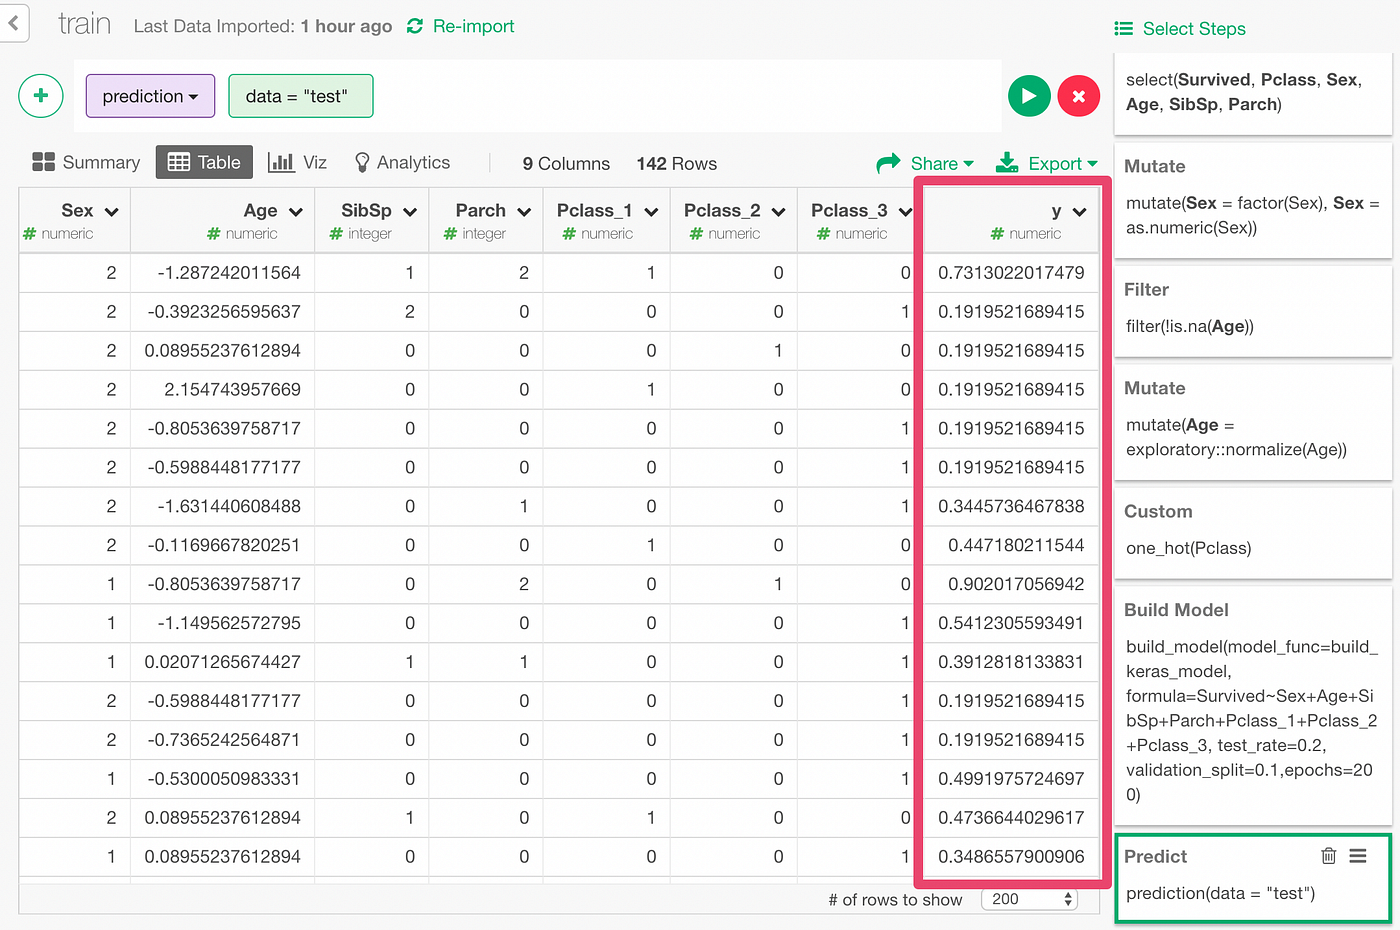Click the data = "test" parameter token
This screenshot has height=930, width=1400.
301,96
